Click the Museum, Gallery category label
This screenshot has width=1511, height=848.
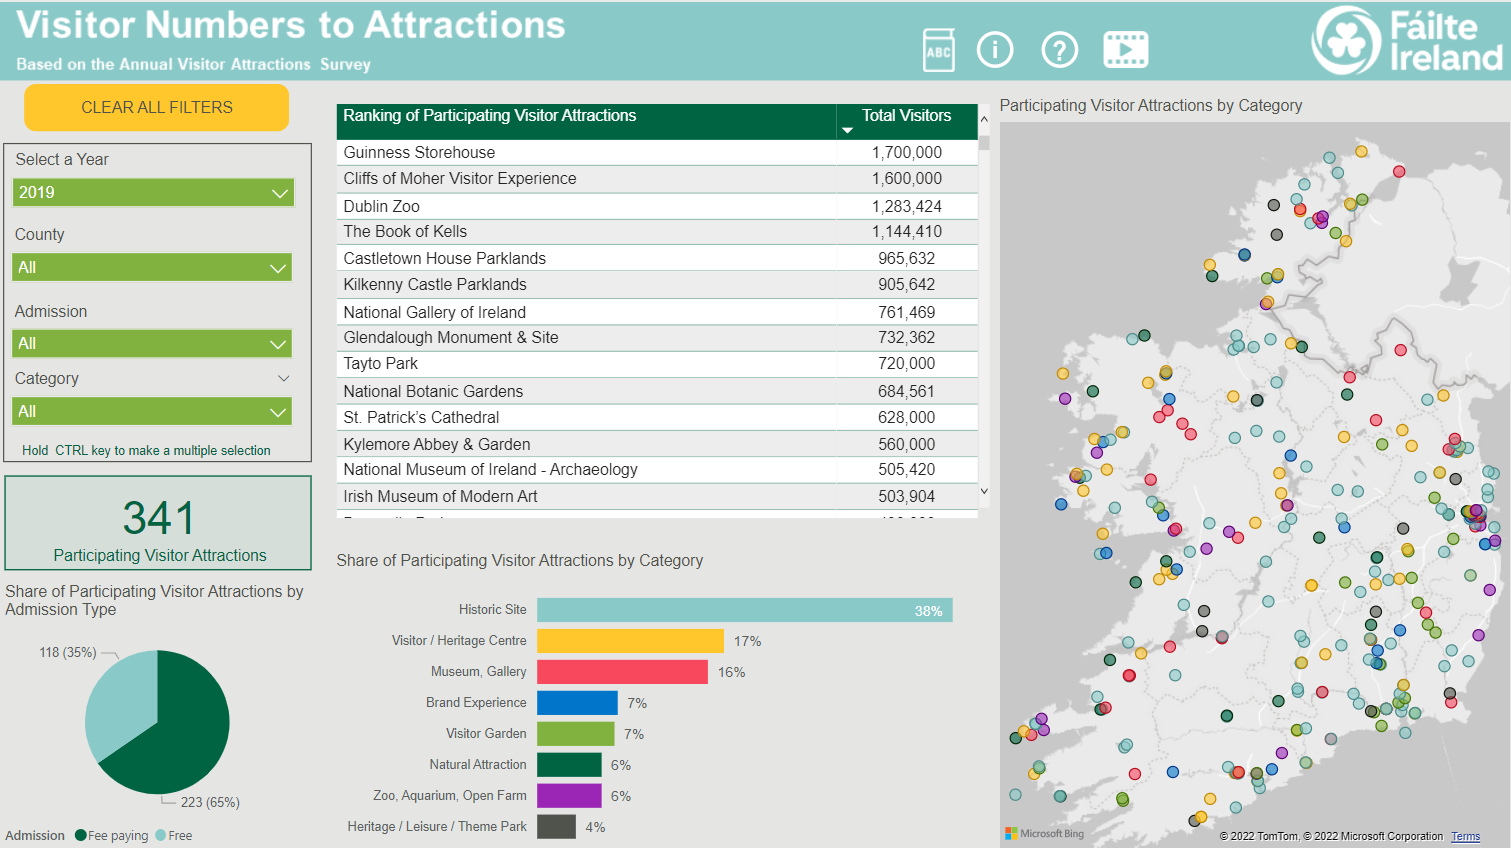[x=478, y=672]
